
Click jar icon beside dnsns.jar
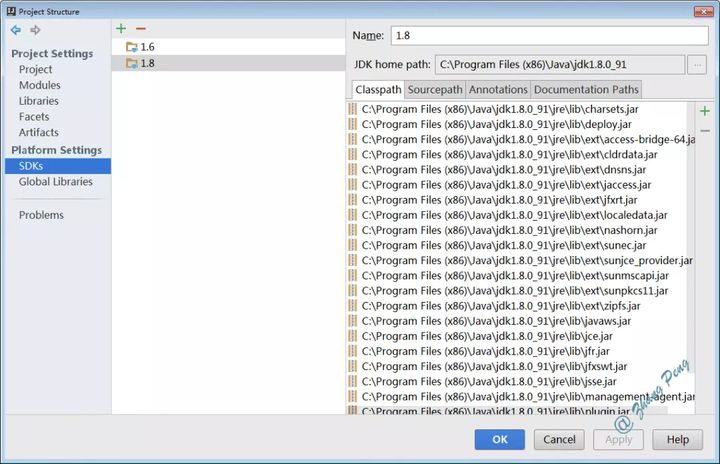pos(353,170)
